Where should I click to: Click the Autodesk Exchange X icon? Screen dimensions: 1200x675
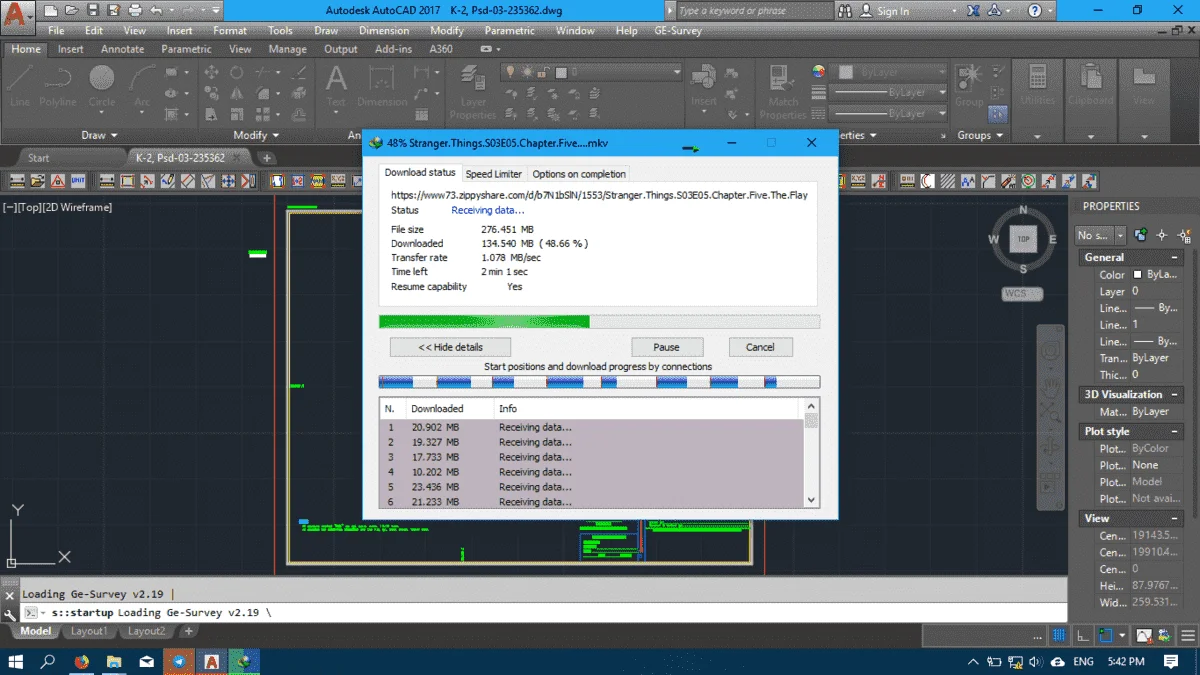[974, 11]
